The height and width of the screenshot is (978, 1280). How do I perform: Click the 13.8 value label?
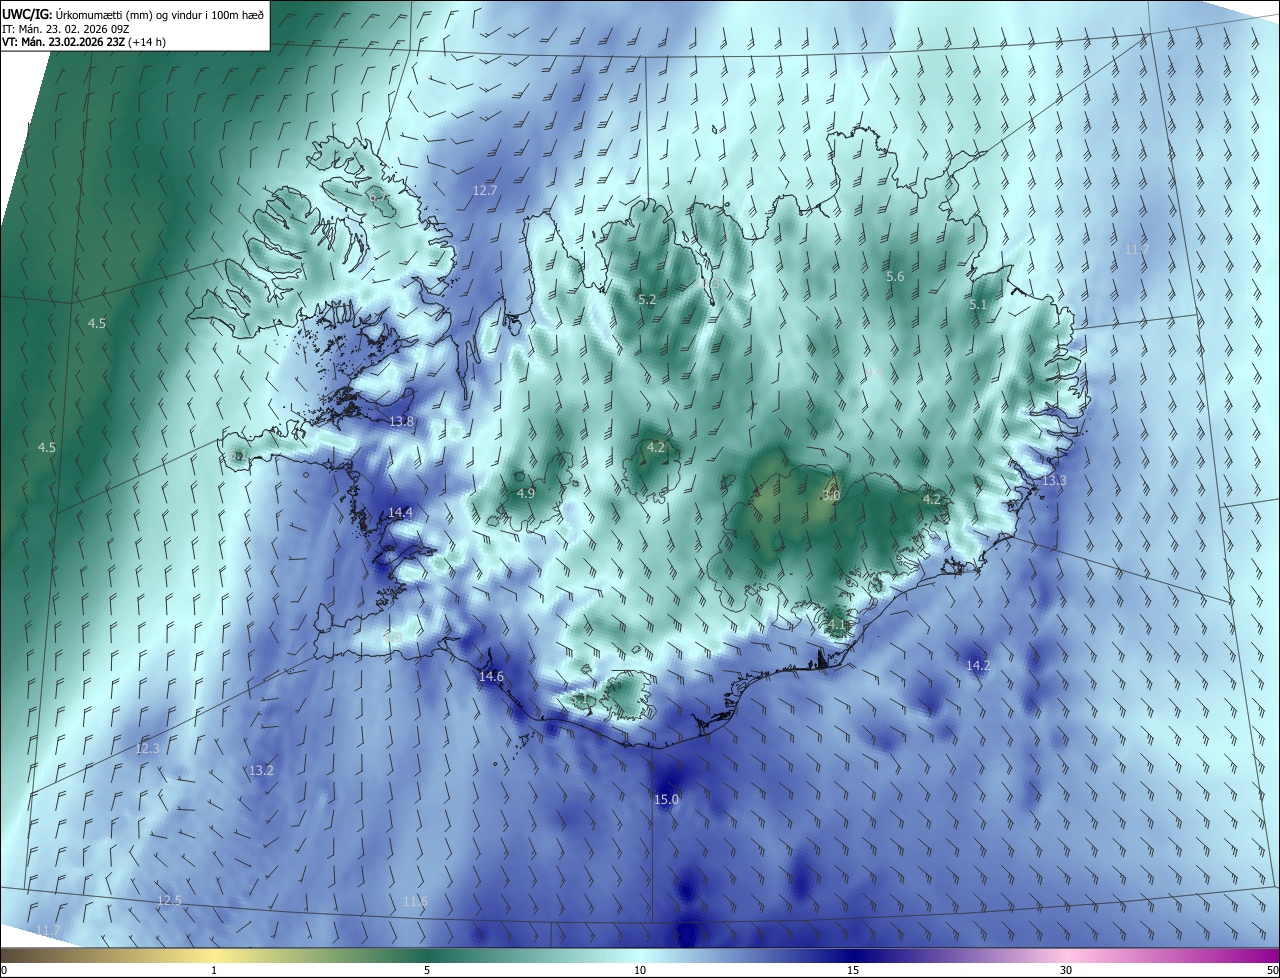[401, 422]
